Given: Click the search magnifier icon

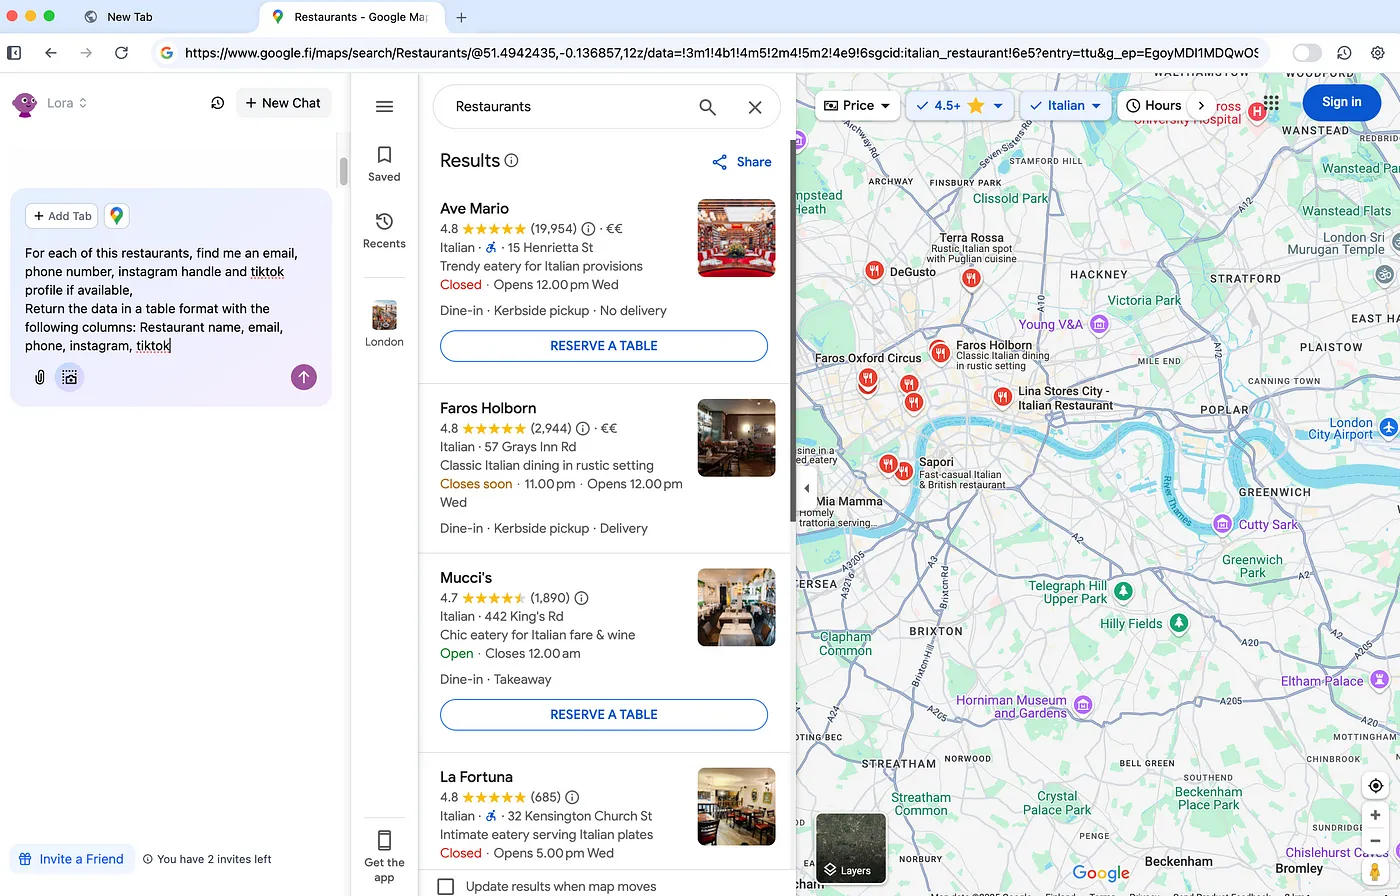Looking at the screenshot, I should click(707, 107).
